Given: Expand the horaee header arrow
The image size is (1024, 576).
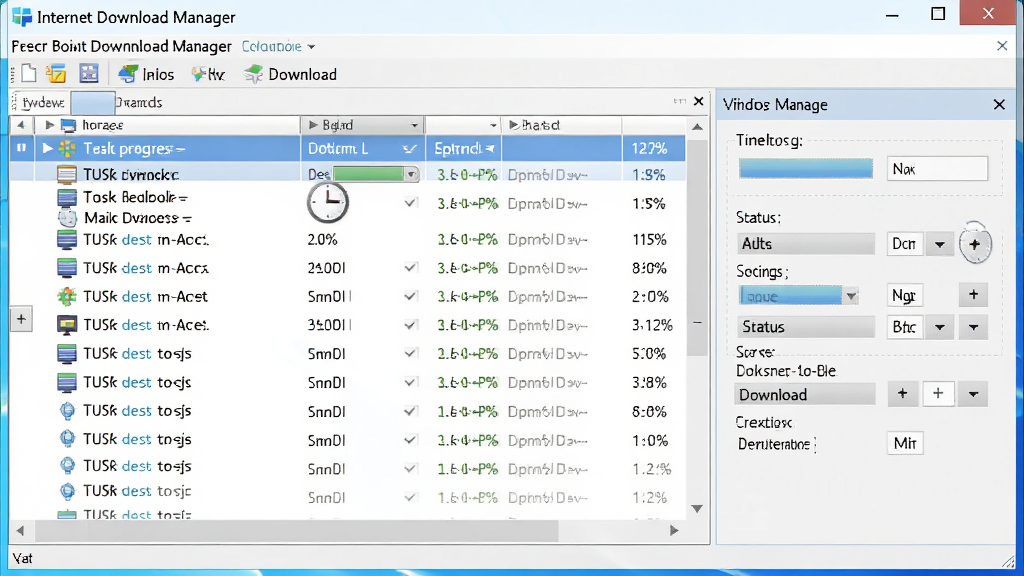Looking at the screenshot, I should [50, 125].
